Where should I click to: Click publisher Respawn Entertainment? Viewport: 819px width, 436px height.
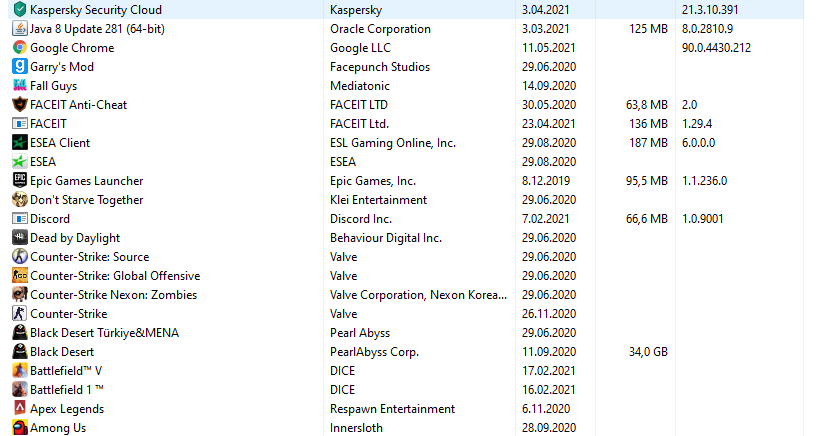tap(392, 409)
